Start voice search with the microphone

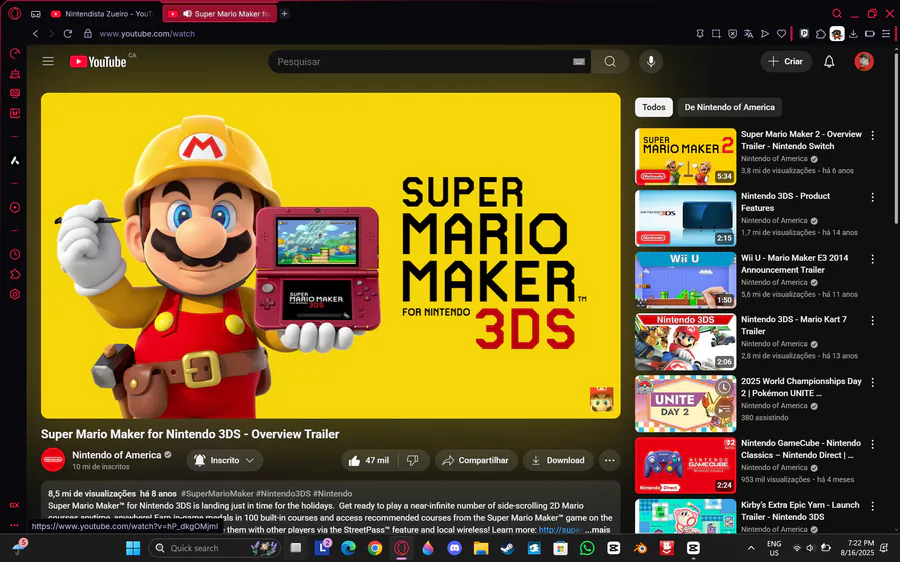coord(651,61)
